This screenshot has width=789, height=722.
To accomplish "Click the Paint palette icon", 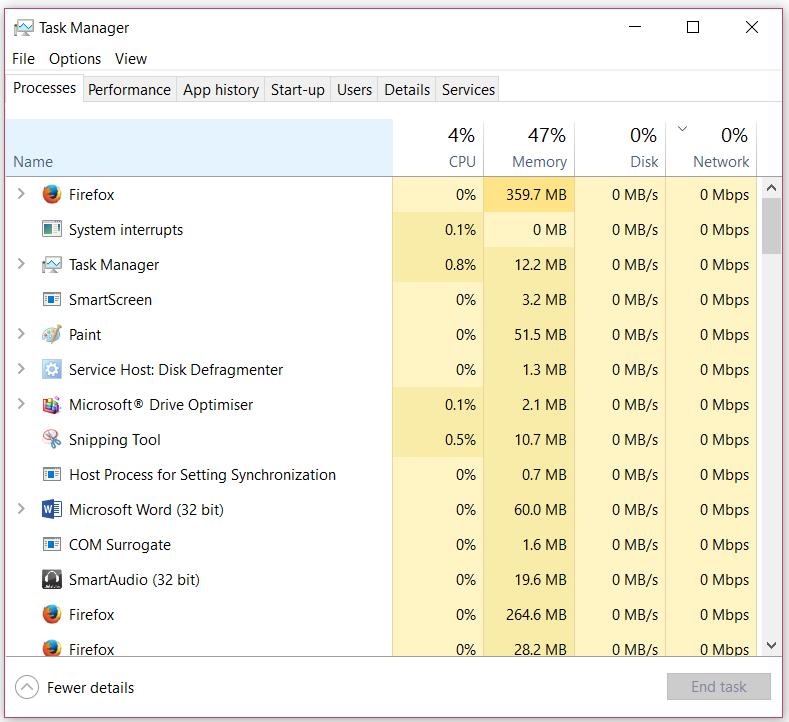I will point(52,334).
